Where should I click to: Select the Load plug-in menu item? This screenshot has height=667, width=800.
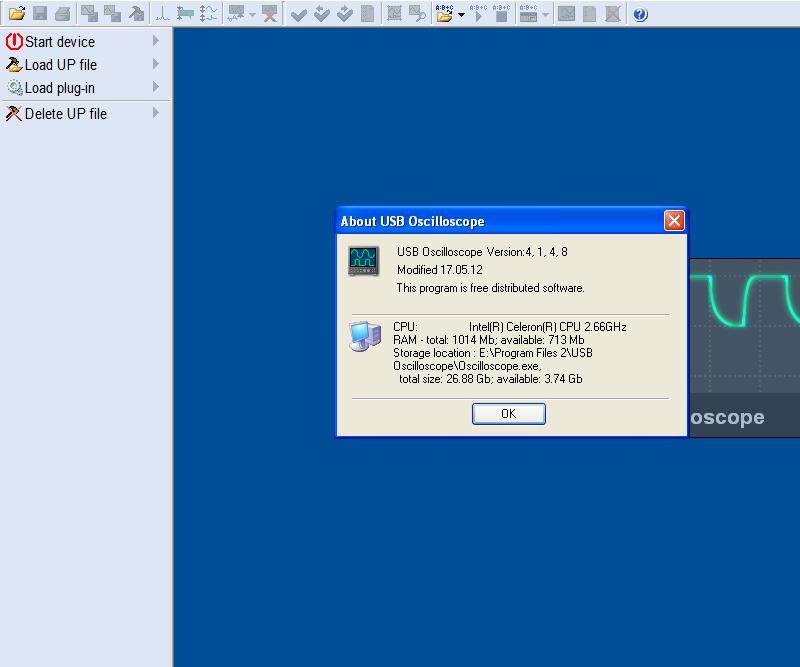click(x=86, y=88)
